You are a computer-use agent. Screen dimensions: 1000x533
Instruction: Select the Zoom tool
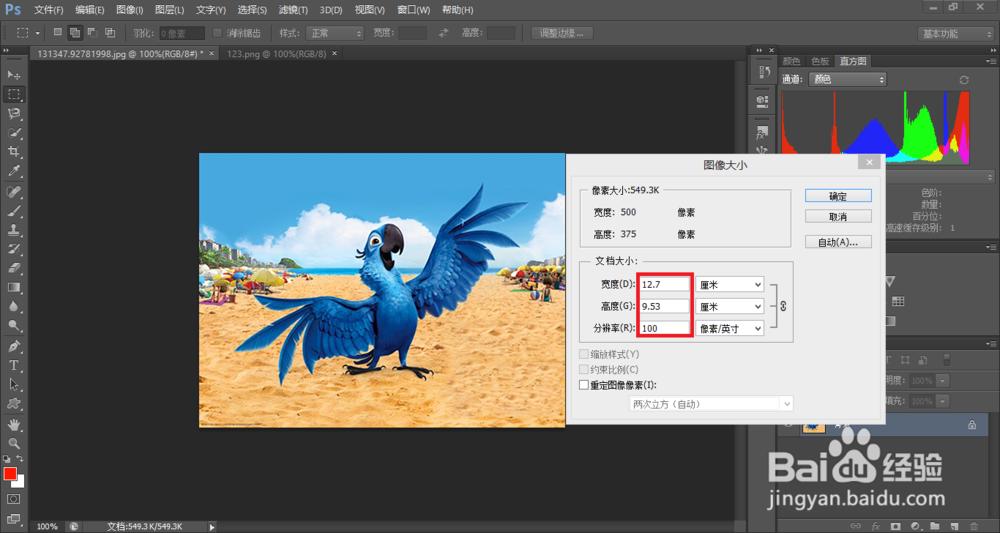(x=13, y=443)
